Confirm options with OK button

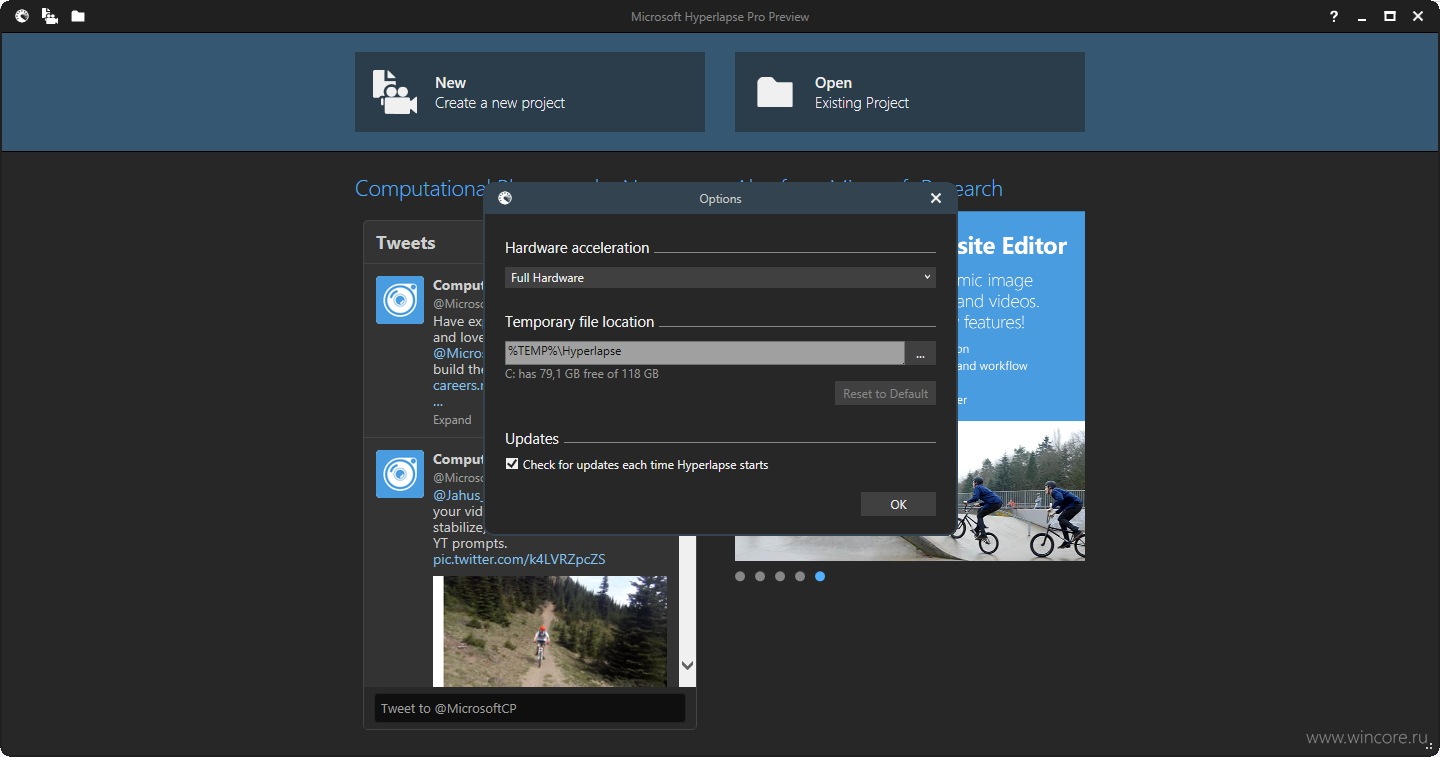tap(898, 504)
